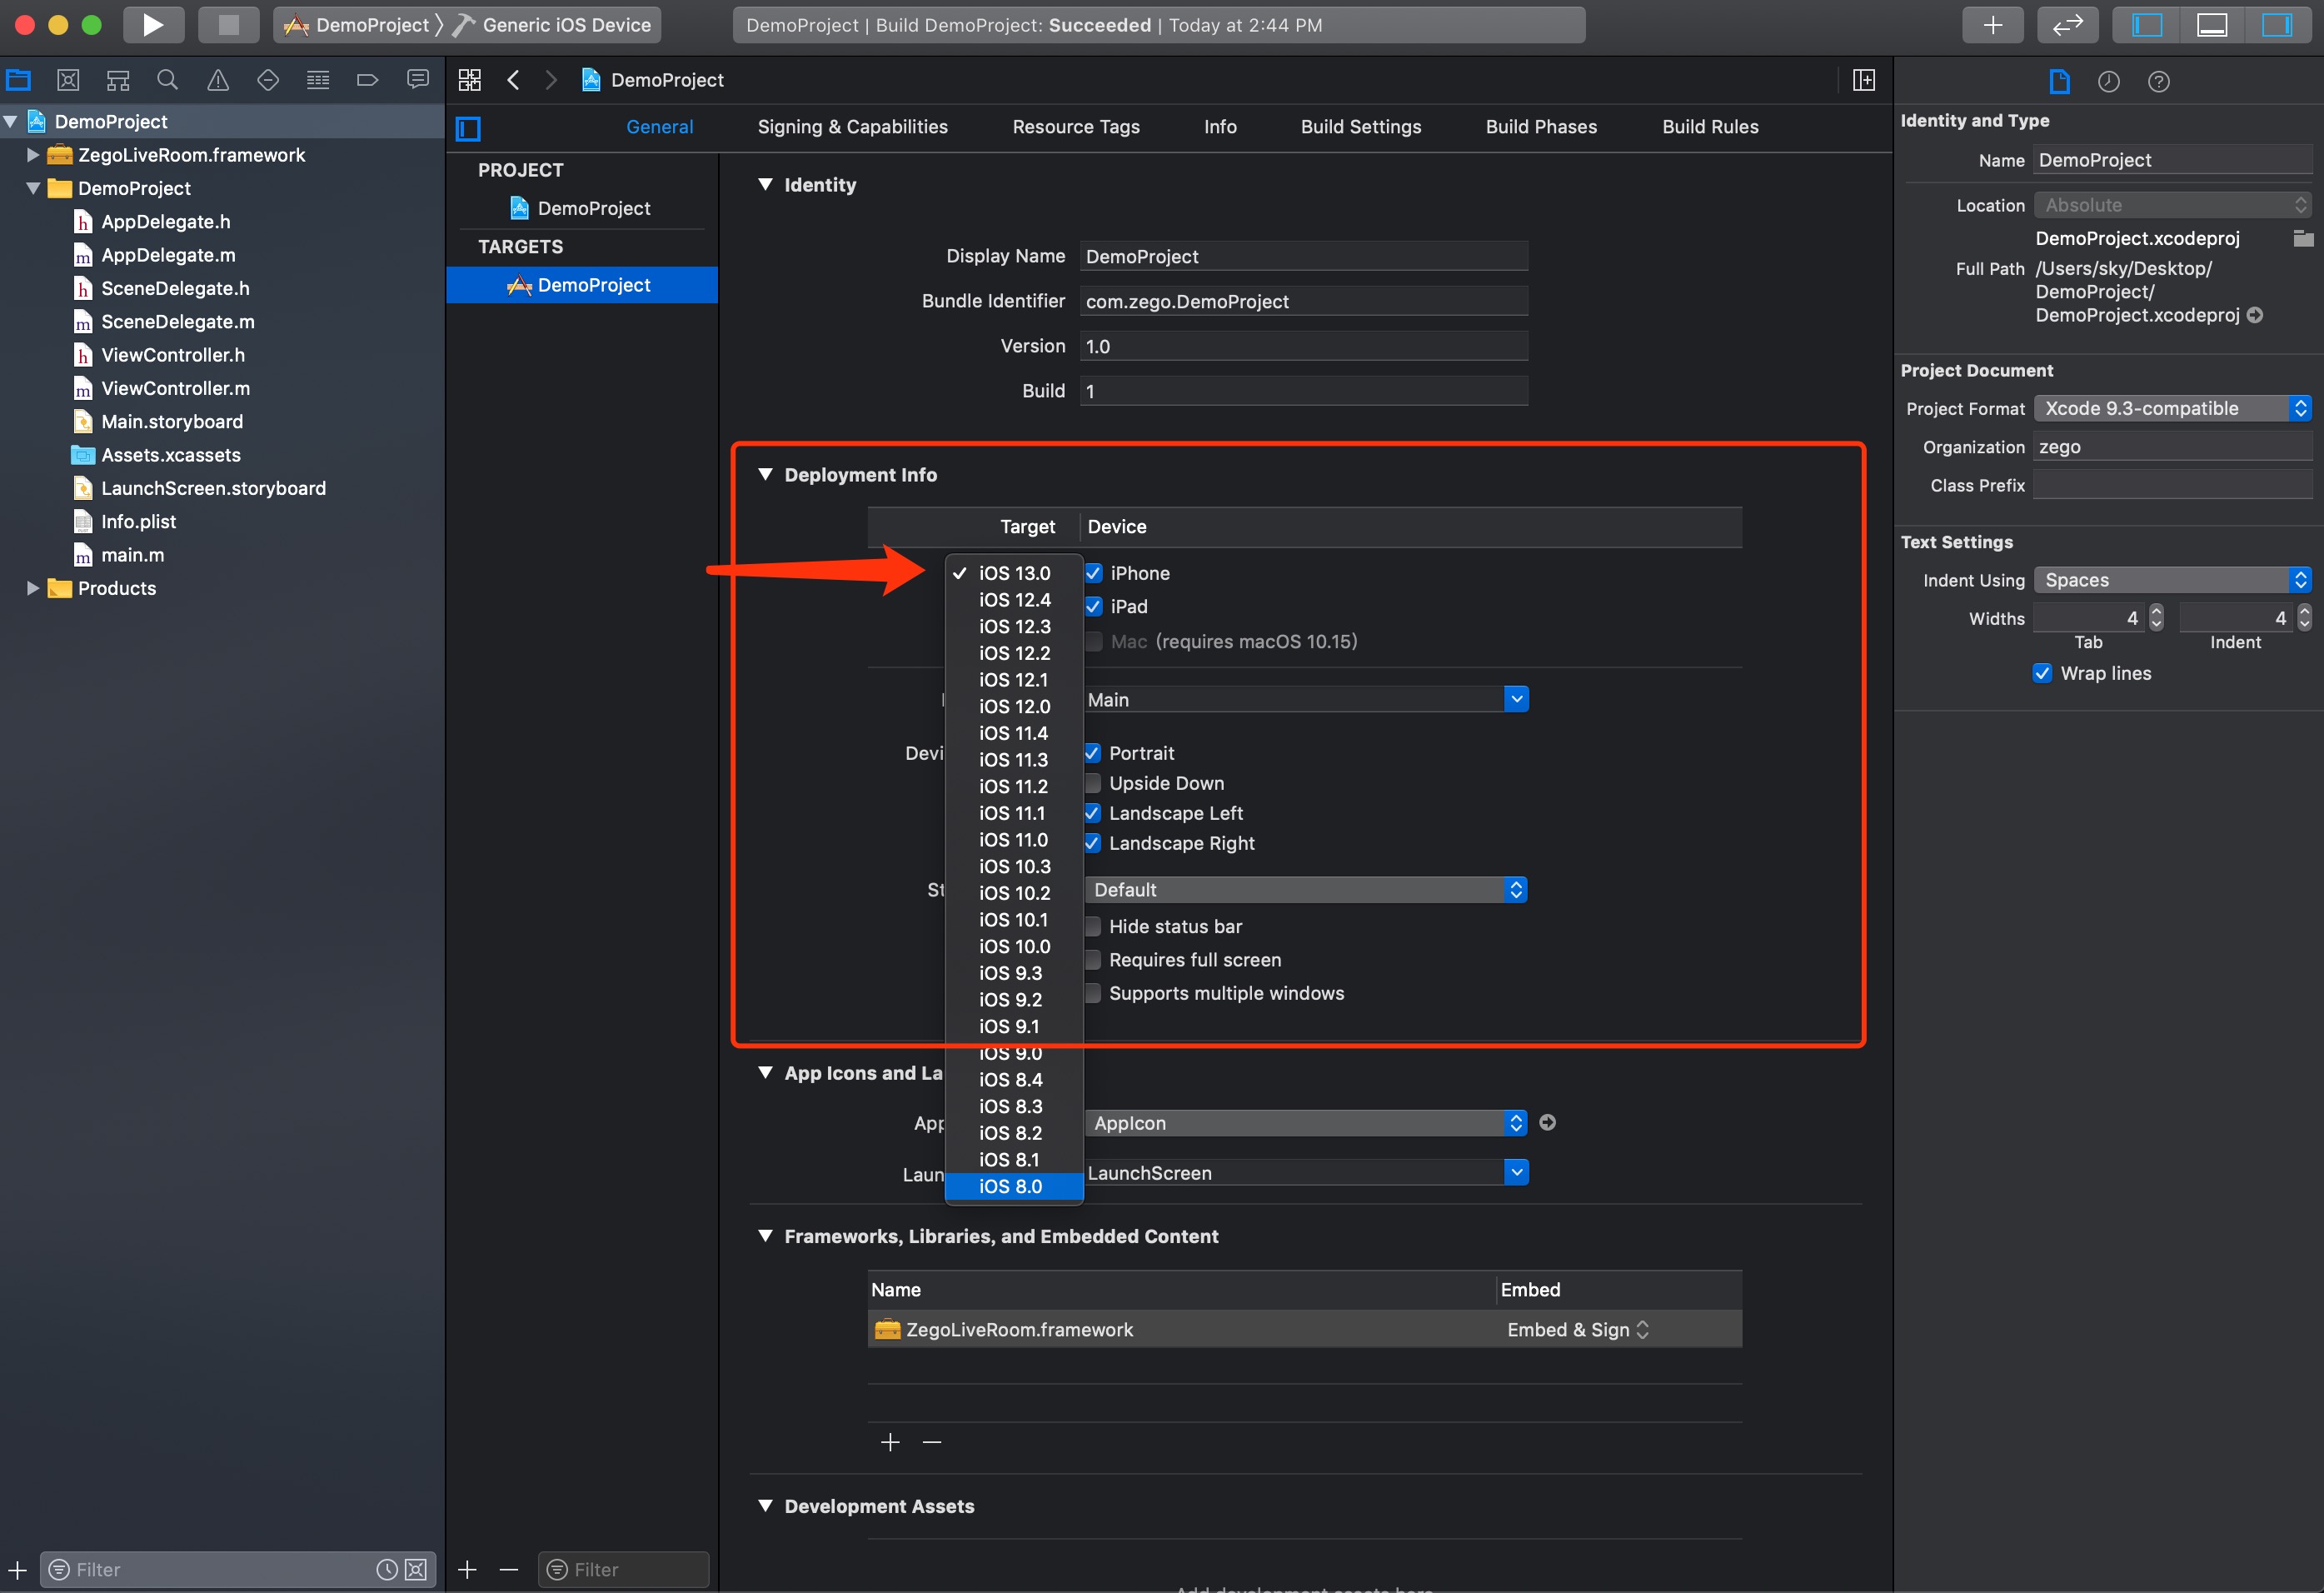Hide the Navigator panel via toolbar
Image resolution: width=2324 pixels, height=1593 pixels.
(2146, 25)
